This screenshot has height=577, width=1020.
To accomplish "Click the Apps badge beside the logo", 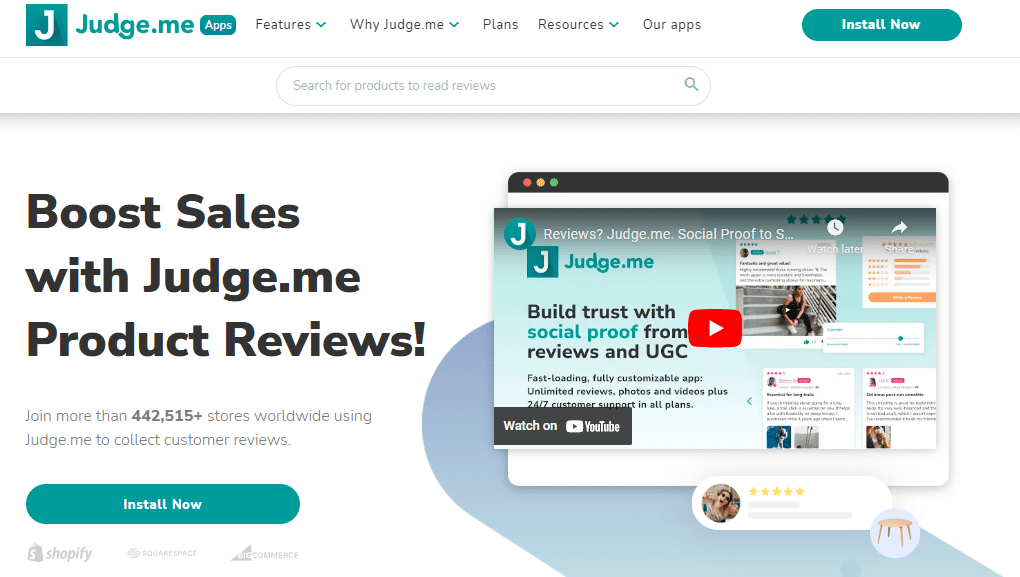I will (x=218, y=25).
